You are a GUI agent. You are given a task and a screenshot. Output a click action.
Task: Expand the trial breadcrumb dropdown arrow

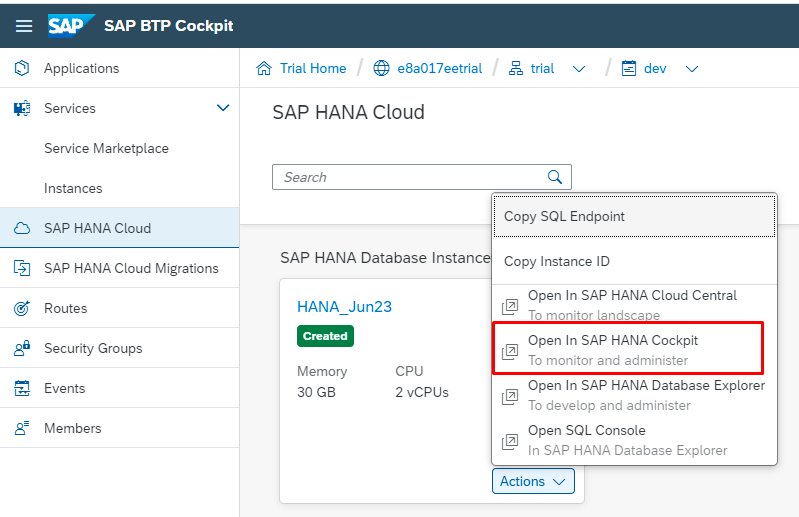click(x=579, y=69)
